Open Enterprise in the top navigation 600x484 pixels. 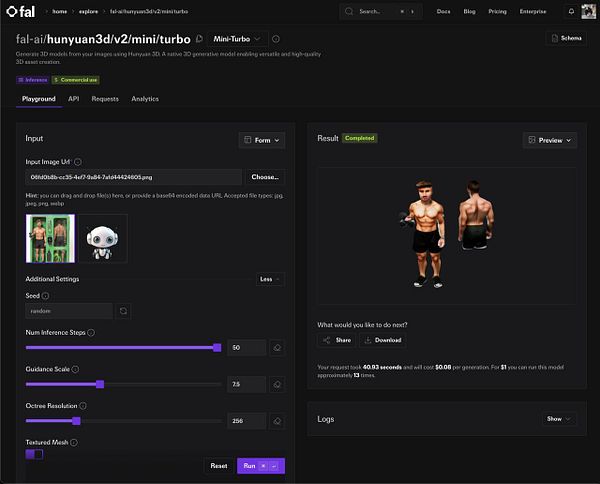[x=533, y=11]
